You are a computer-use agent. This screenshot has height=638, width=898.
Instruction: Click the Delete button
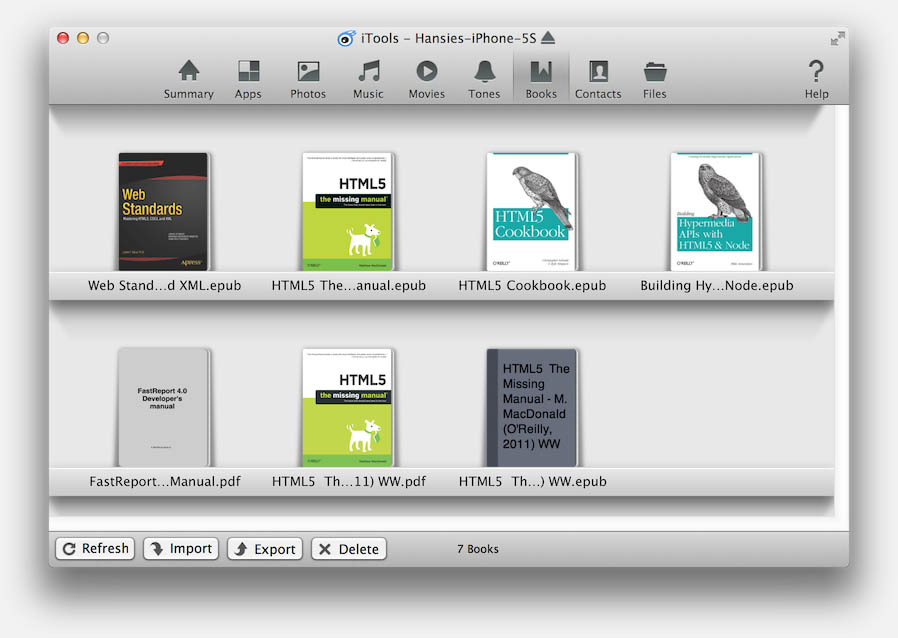click(x=349, y=549)
